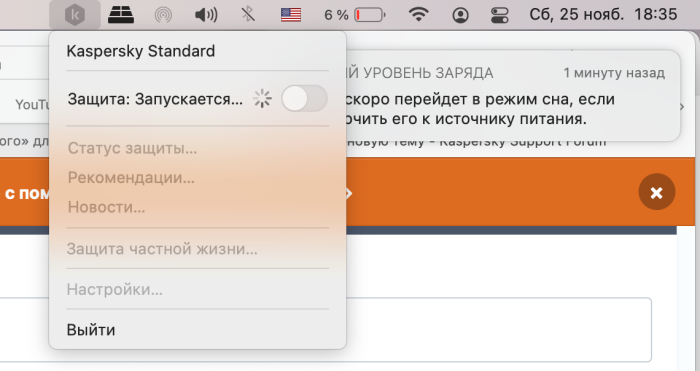The height and width of the screenshot is (371, 700).
Task: Select Новости… menu item
Action: point(106,207)
